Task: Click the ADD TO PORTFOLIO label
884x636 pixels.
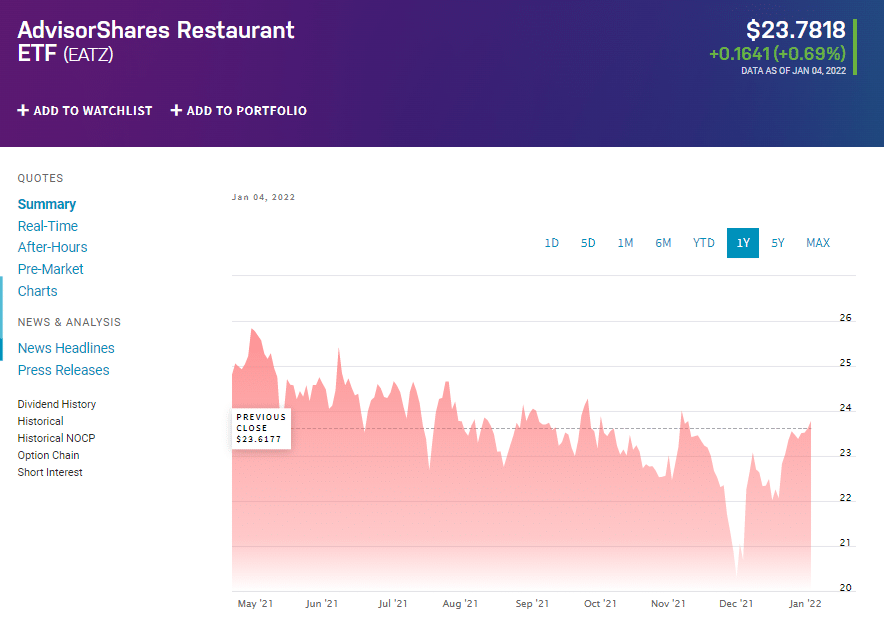Action: point(247,111)
